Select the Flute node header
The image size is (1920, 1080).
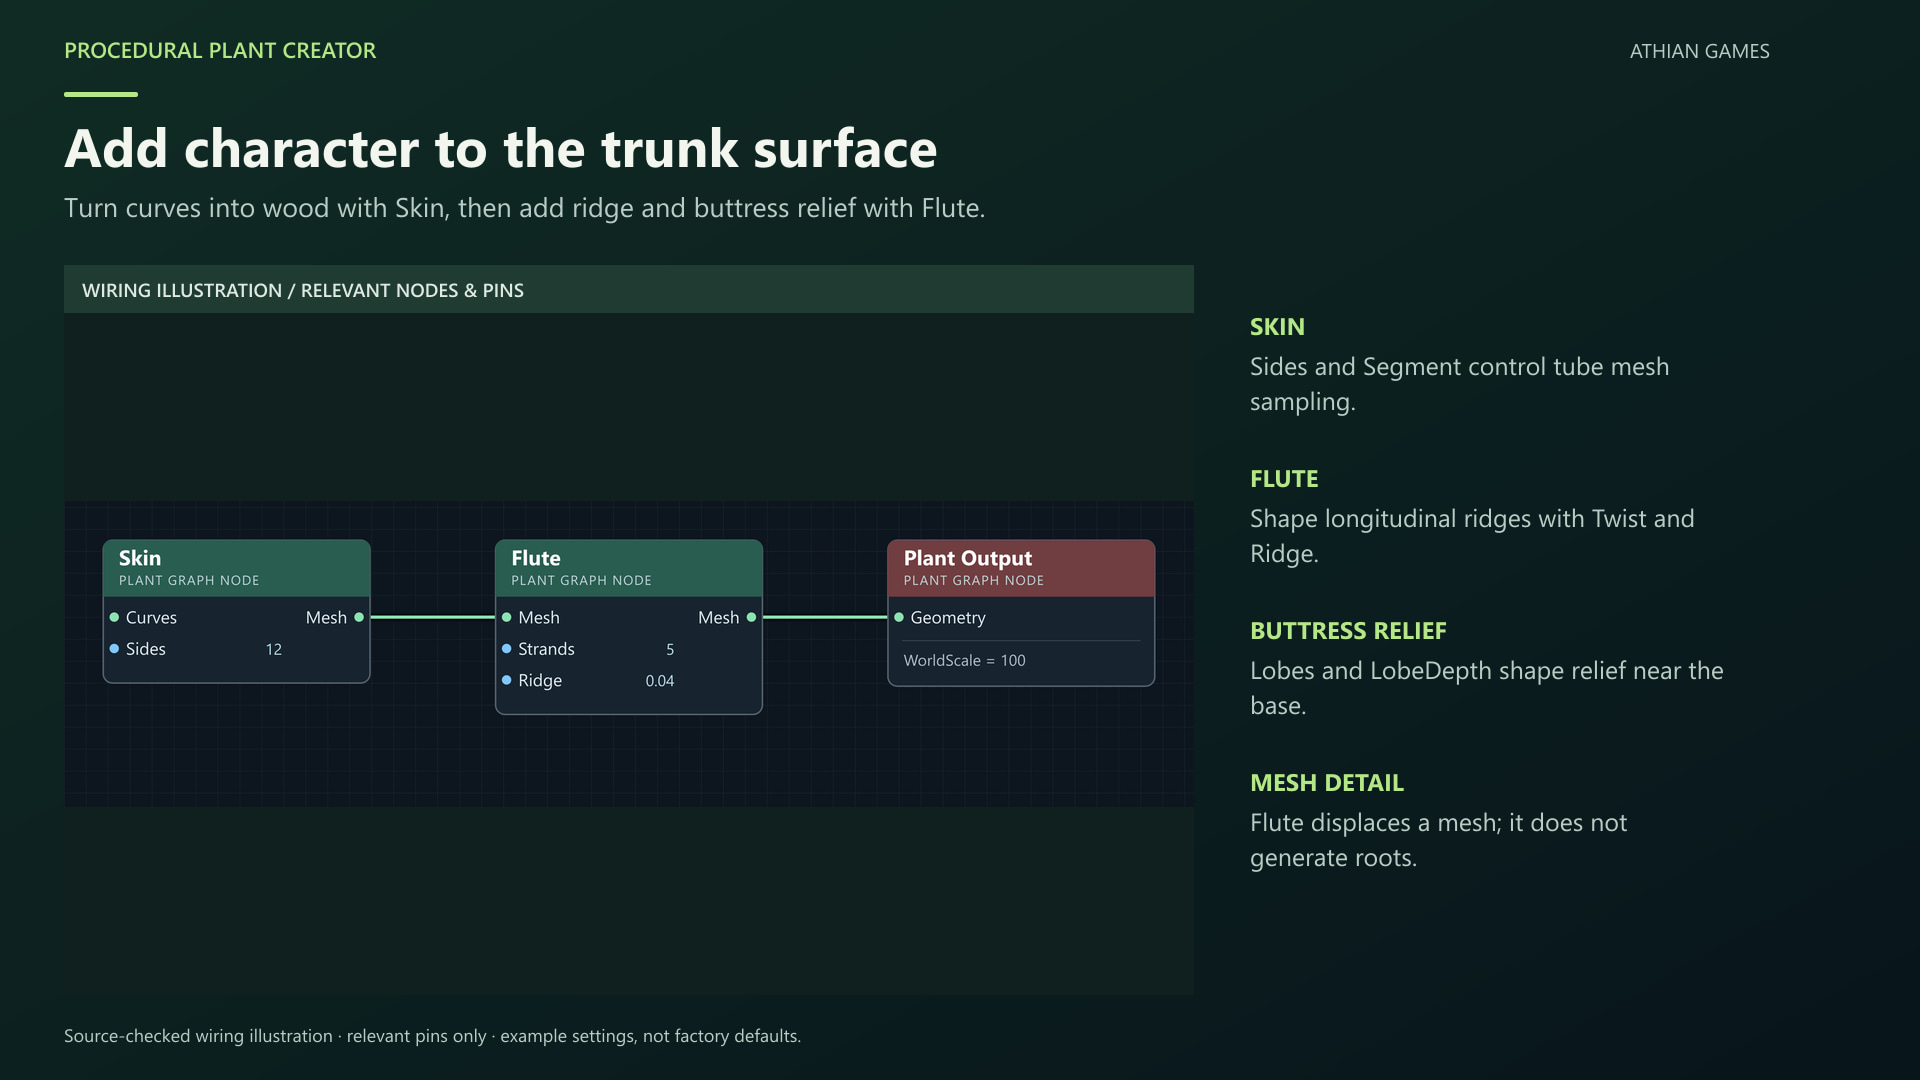point(629,568)
